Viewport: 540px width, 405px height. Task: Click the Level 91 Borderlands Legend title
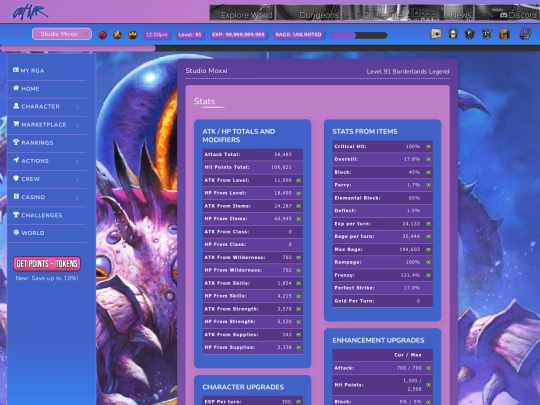tap(408, 72)
